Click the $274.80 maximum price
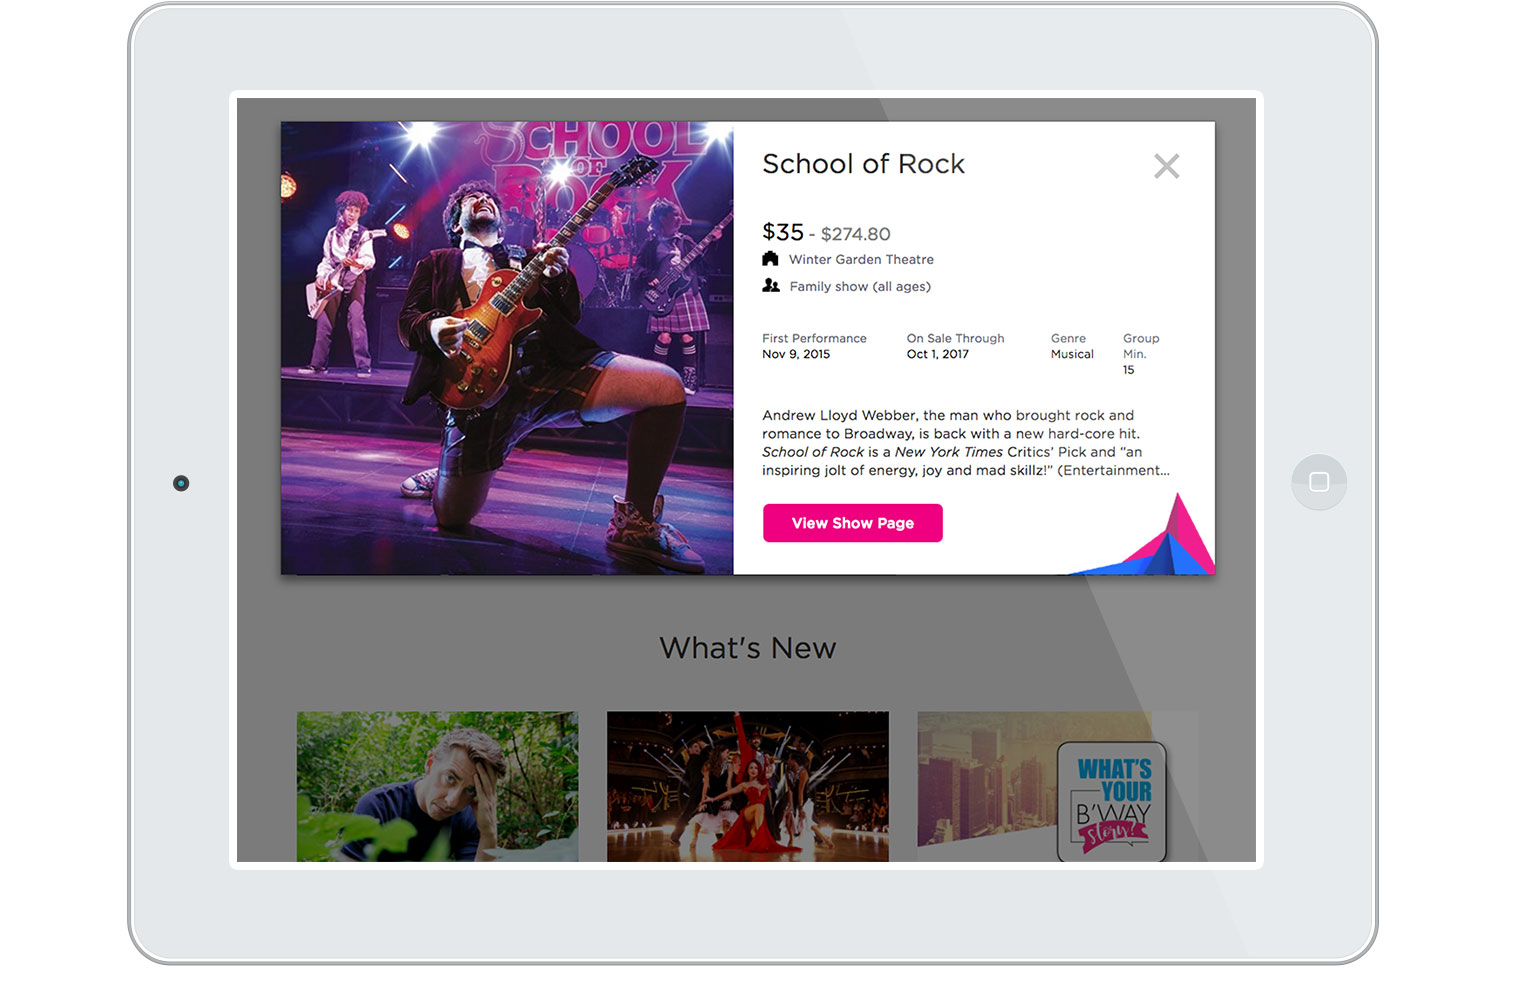Screen dimensions: 1520x1000 855,234
